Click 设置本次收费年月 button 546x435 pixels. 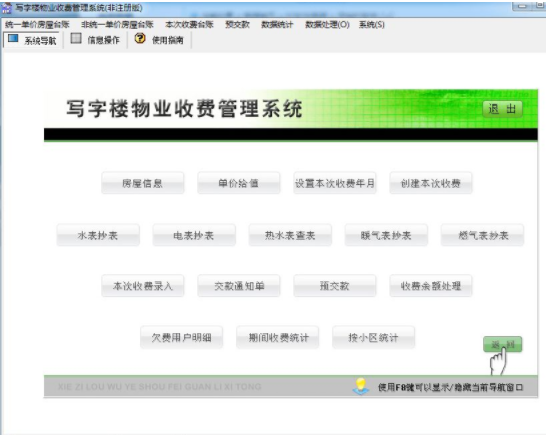(335, 183)
